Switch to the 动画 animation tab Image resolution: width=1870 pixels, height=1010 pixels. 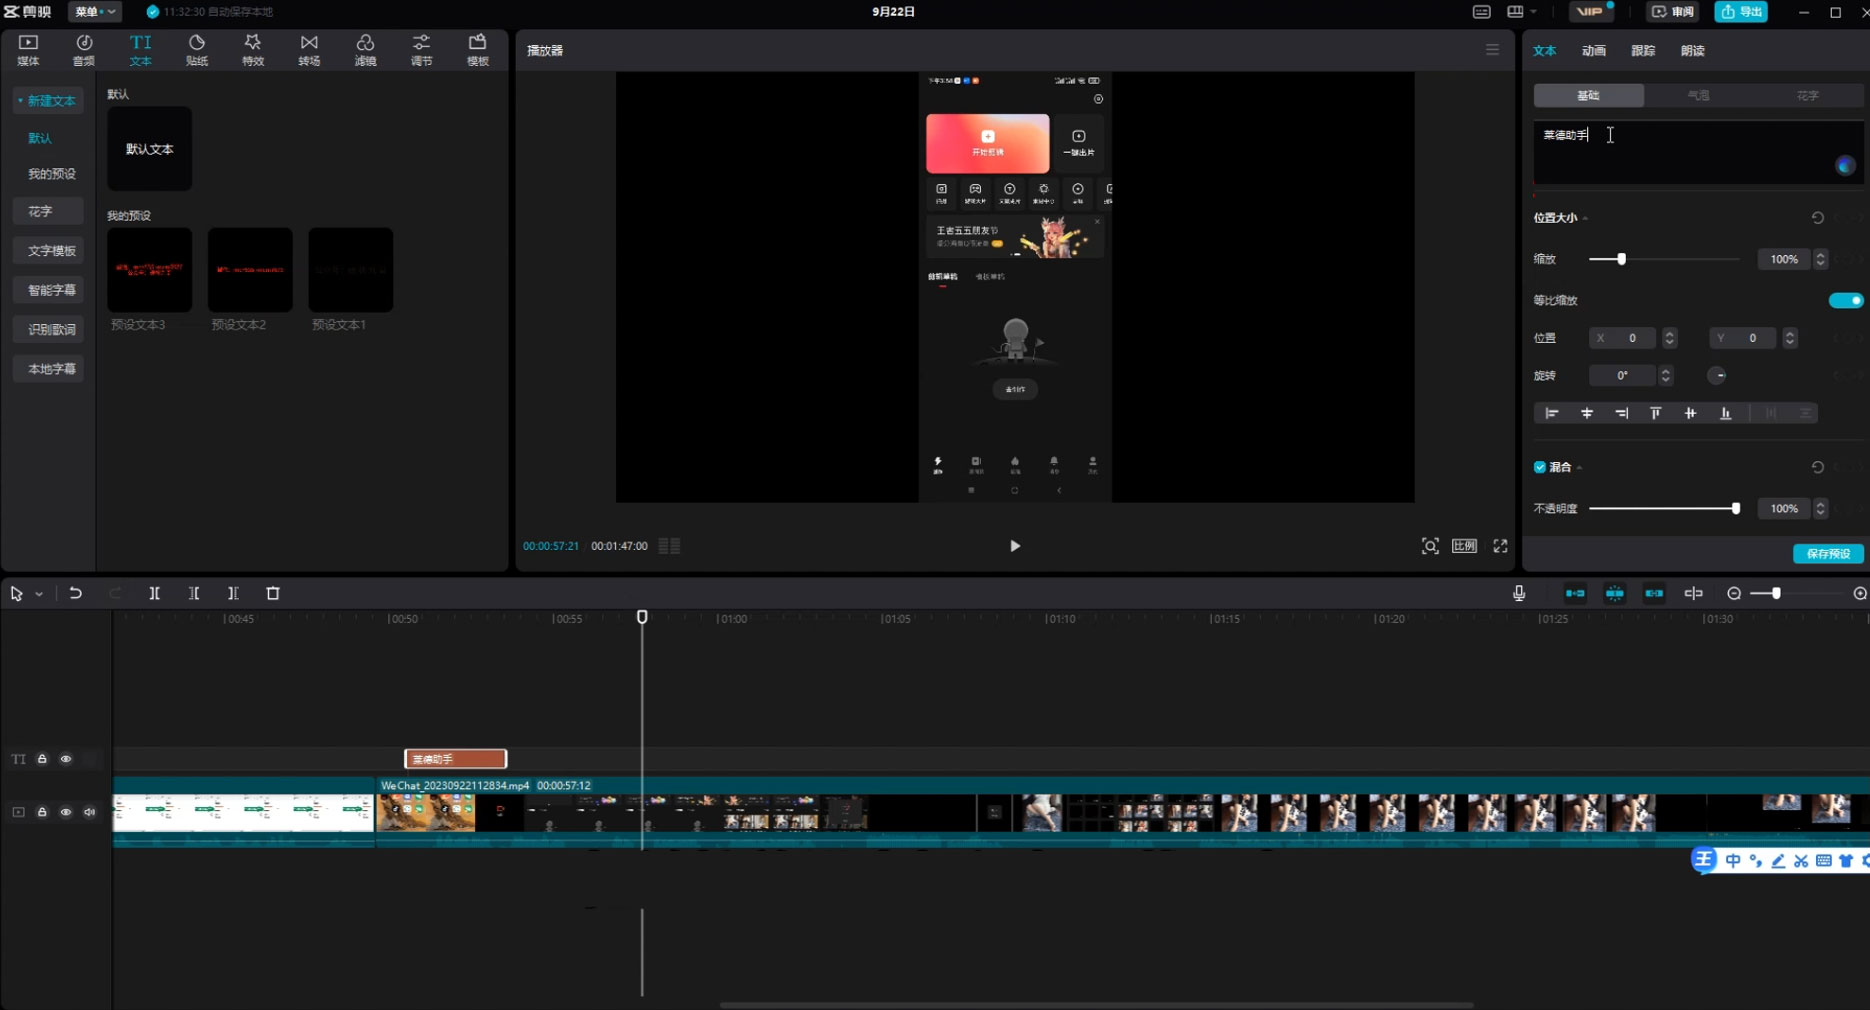[1594, 51]
